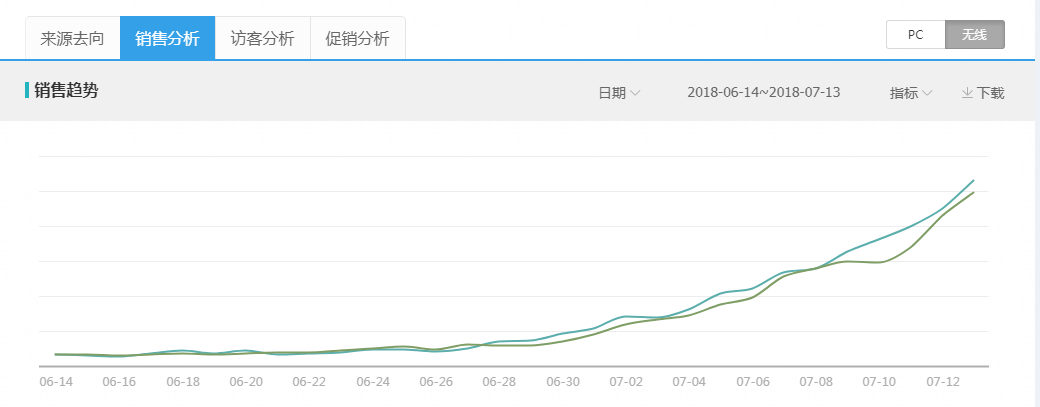Select the 无线 wireless toggle

(974, 34)
